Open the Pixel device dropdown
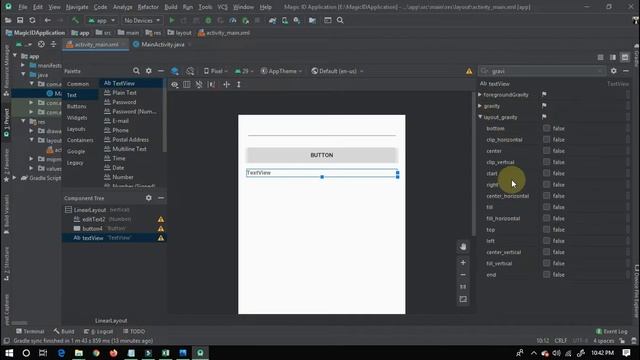The image size is (640, 360). (216, 71)
